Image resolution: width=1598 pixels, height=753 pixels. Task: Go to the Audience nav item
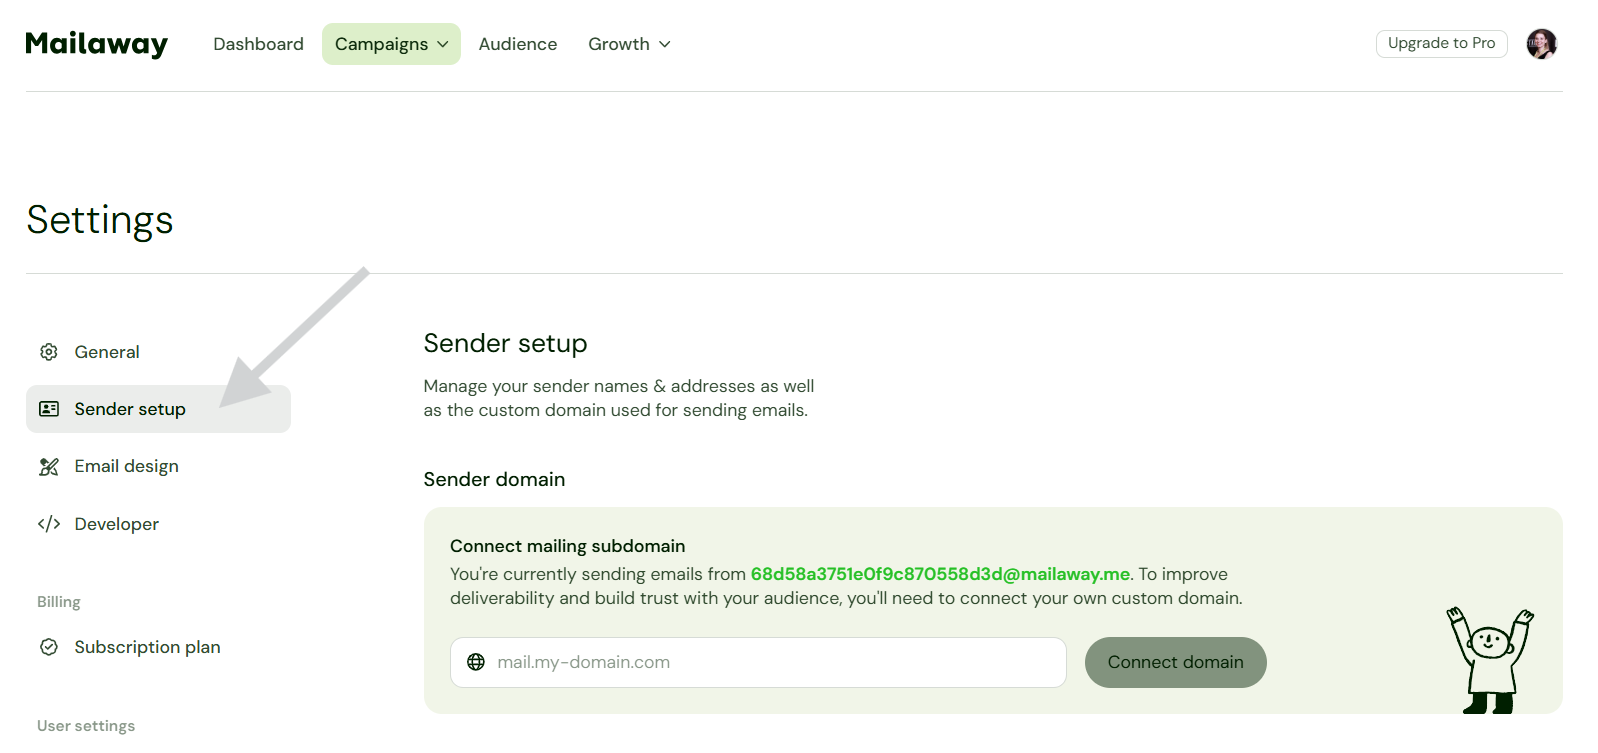[x=518, y=44]
